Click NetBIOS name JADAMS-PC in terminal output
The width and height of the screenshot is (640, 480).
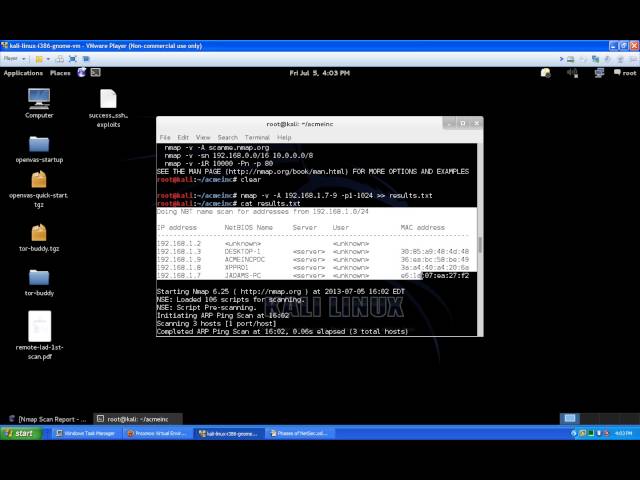[x=242, y=276]
